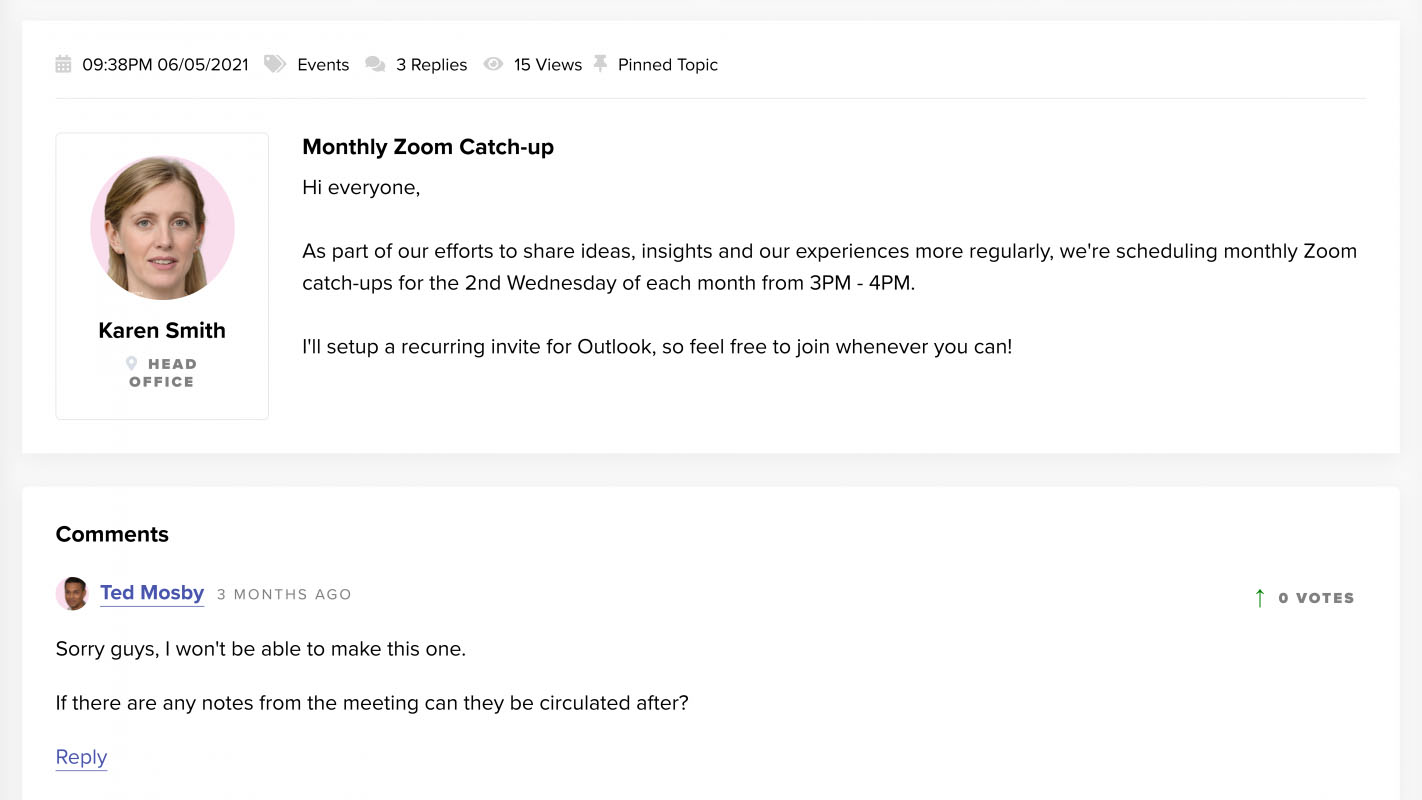Viewport: 1422px width, 800px height.
Task: Upvote Ted Mosby's comment with green arrow
Action: 1260,598
